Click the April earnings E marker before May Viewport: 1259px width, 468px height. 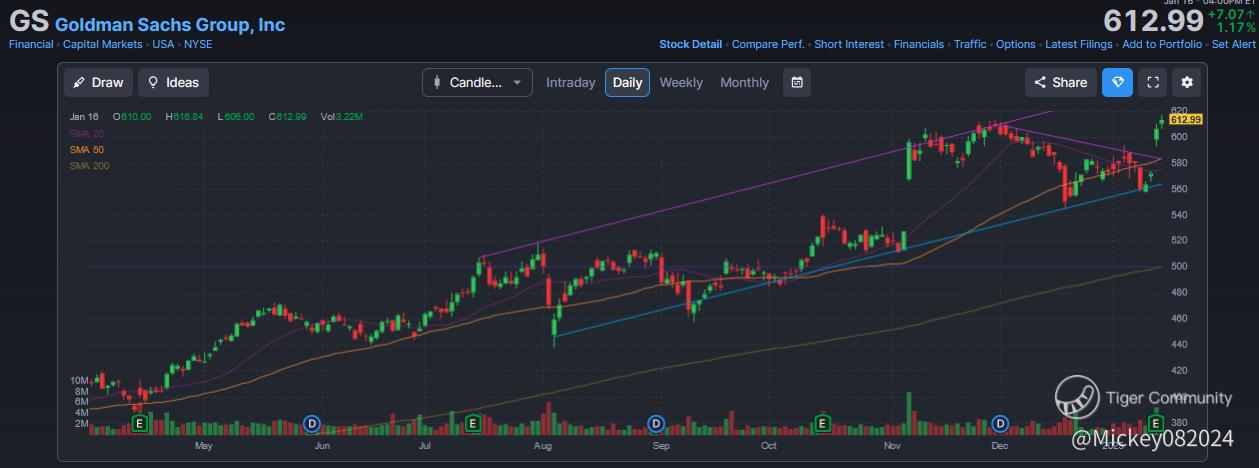[x=139, y=424]
